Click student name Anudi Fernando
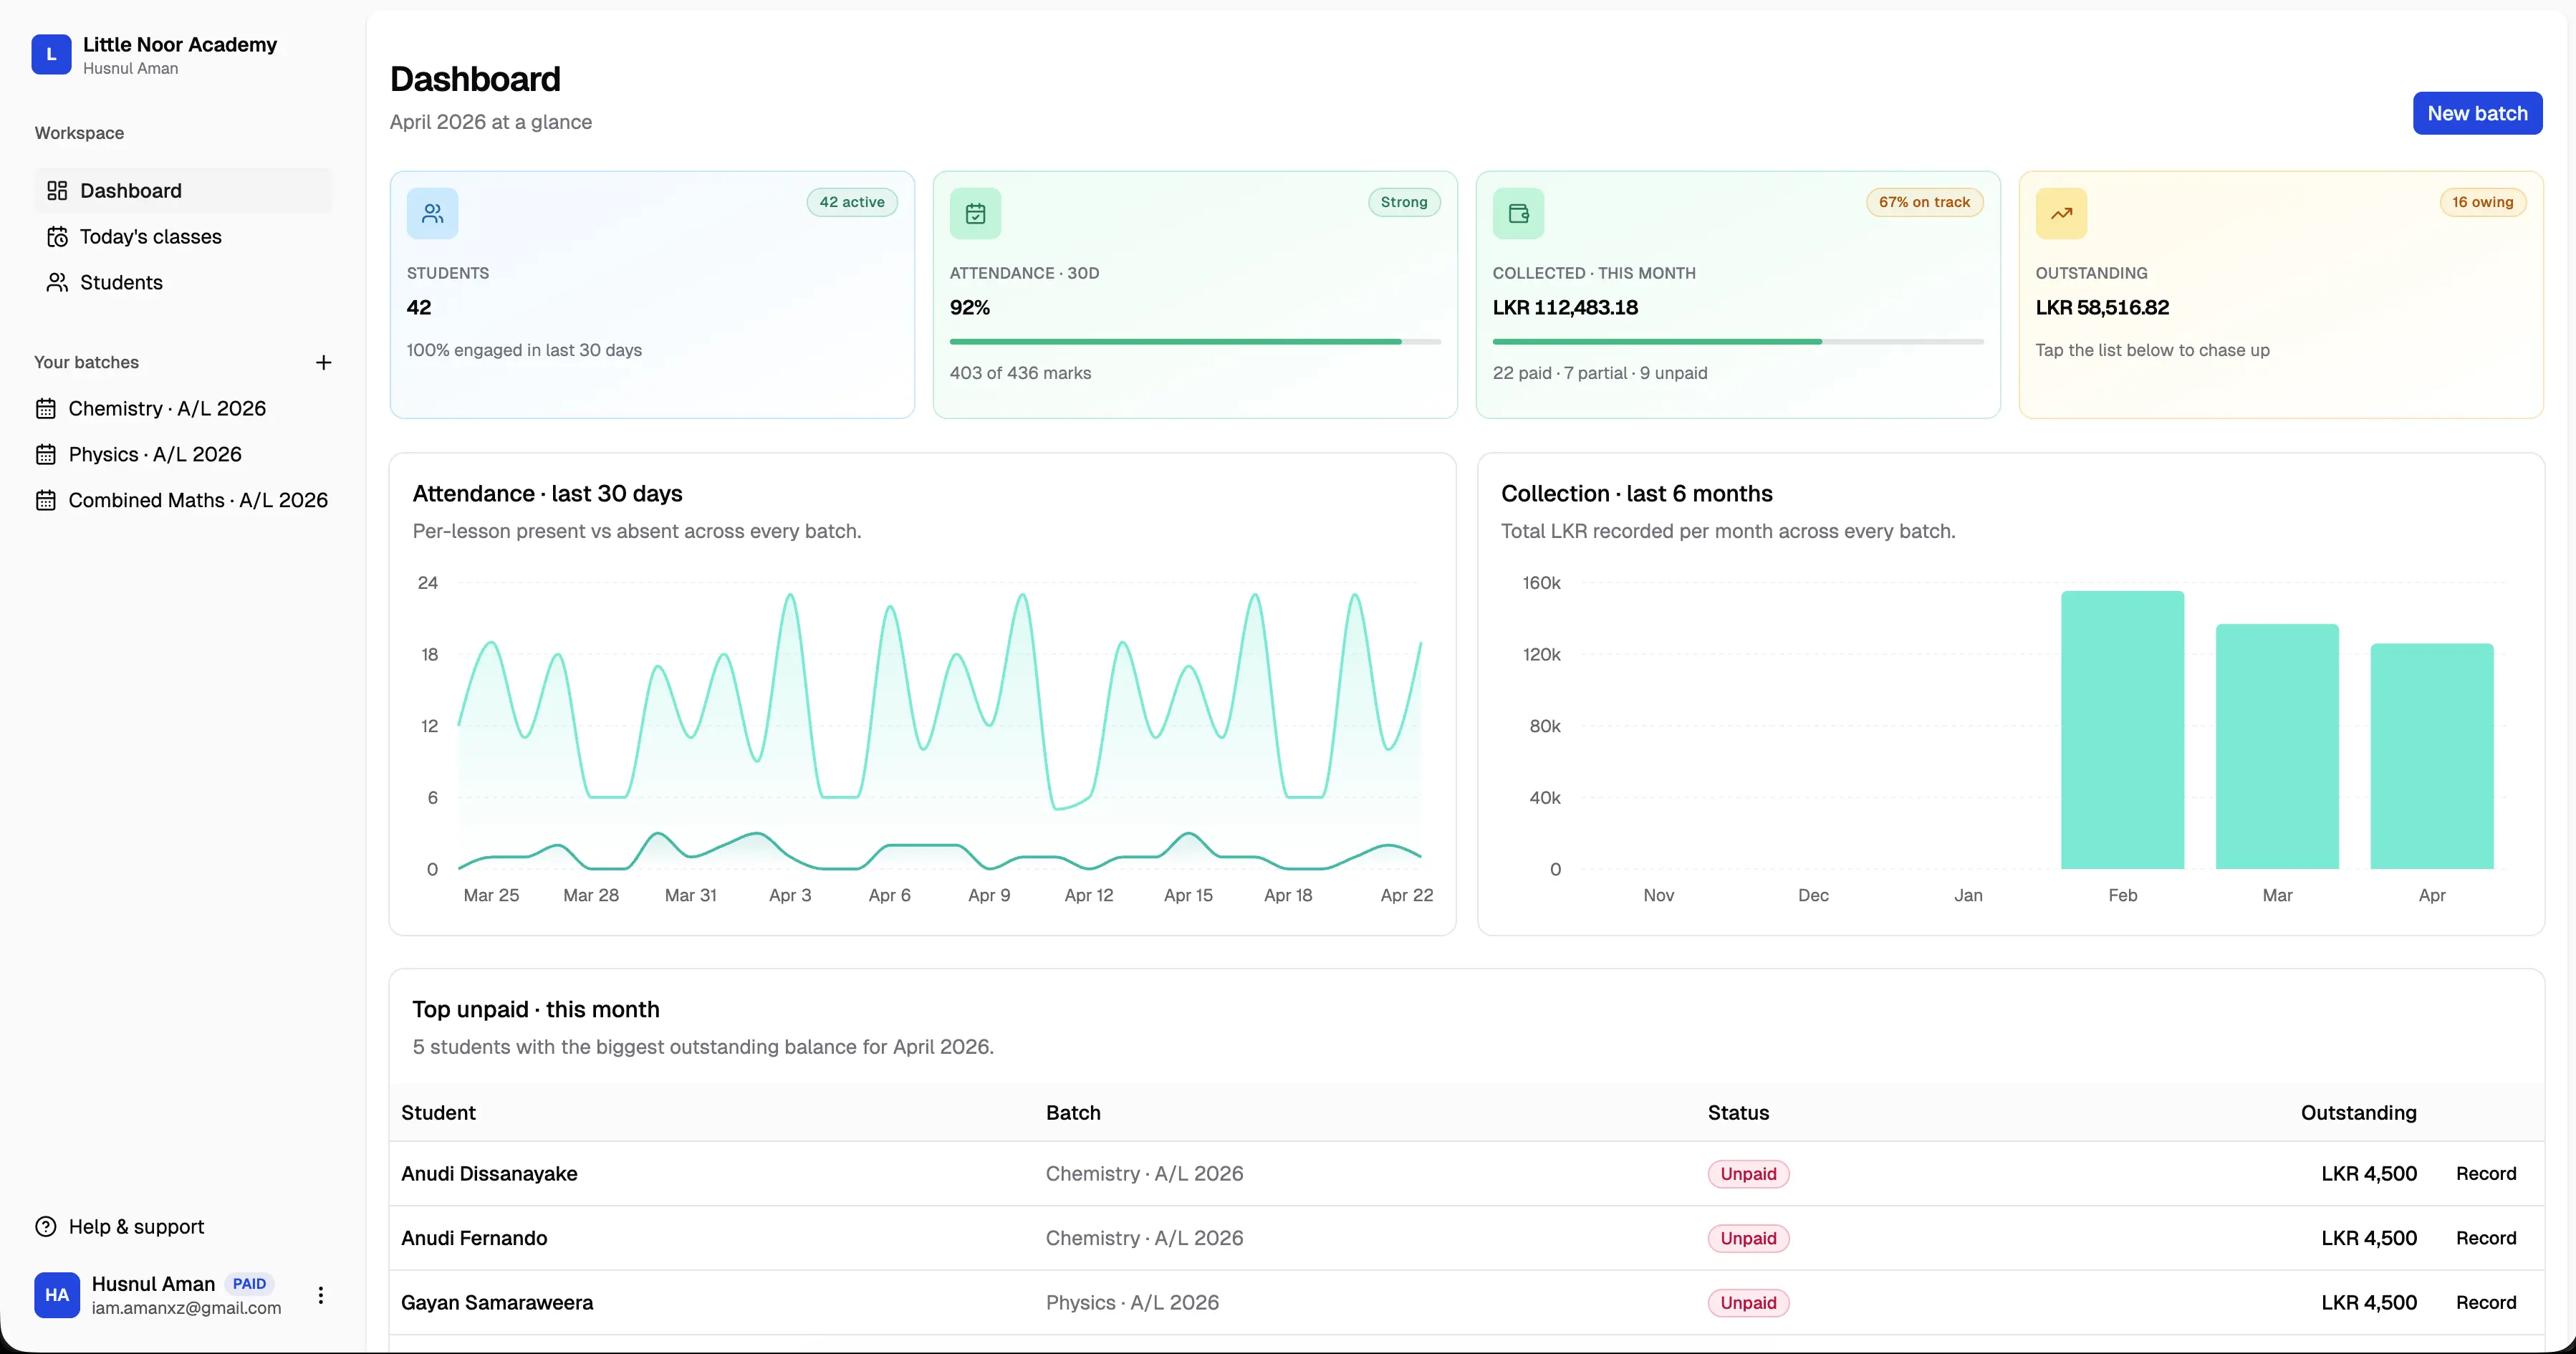2576x1354 pixels. pos(474,1238)
